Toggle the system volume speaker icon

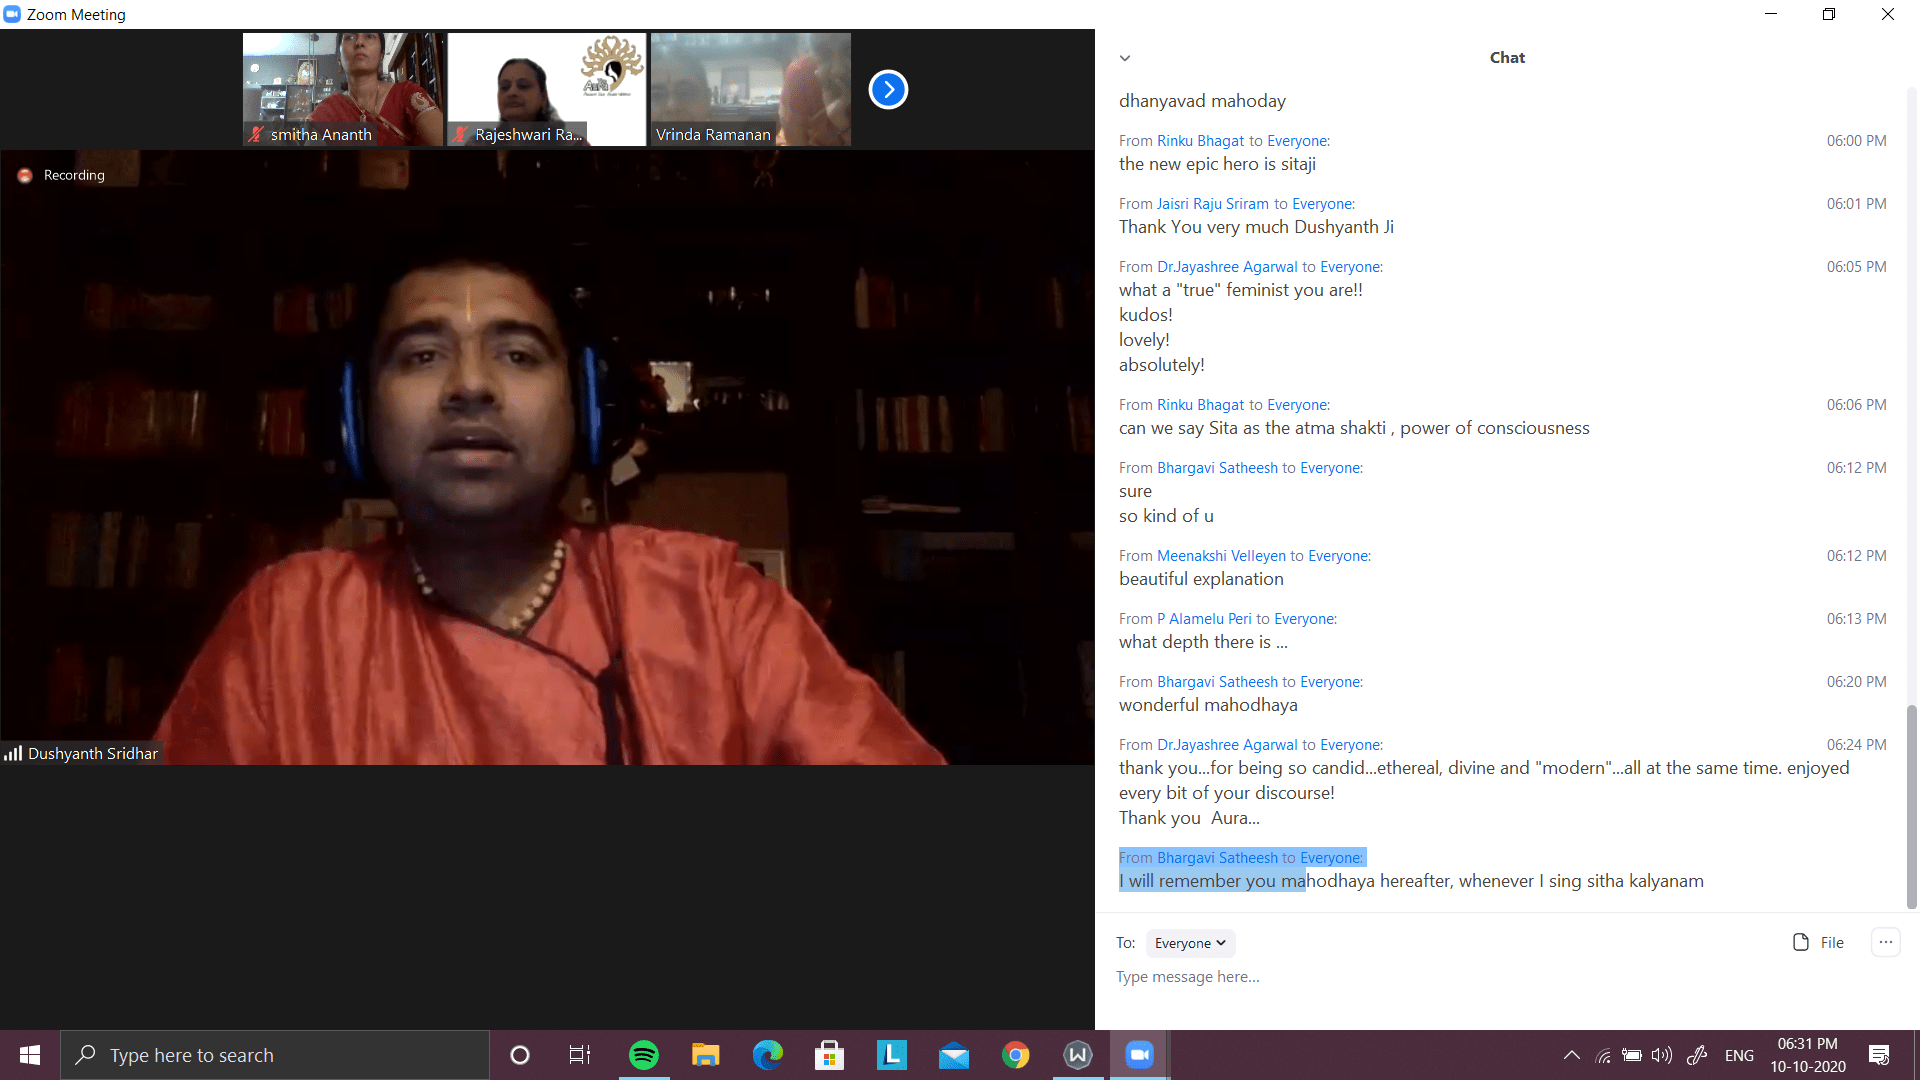[1661, 1055]
